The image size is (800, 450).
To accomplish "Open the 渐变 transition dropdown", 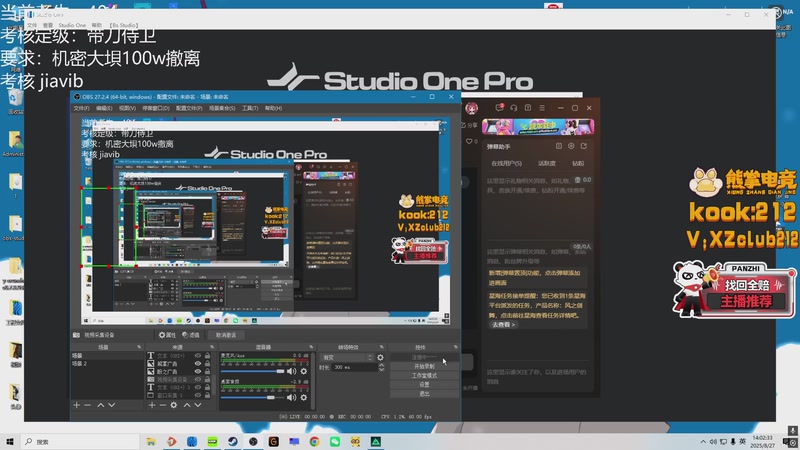I will pyautogui.click(x=347, y=358).
